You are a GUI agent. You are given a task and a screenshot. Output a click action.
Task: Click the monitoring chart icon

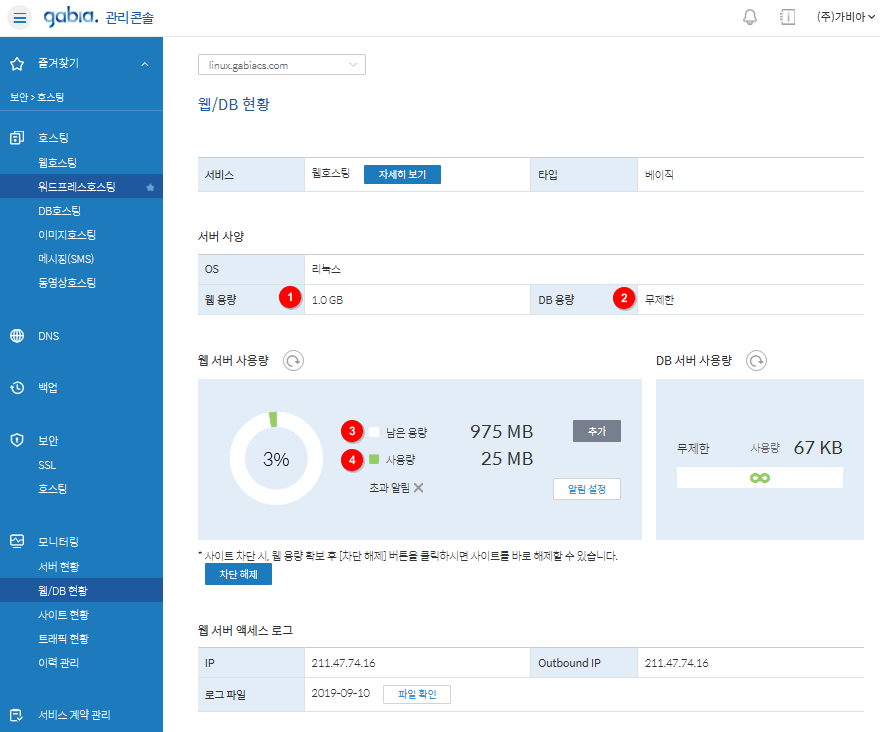[17, 541]
